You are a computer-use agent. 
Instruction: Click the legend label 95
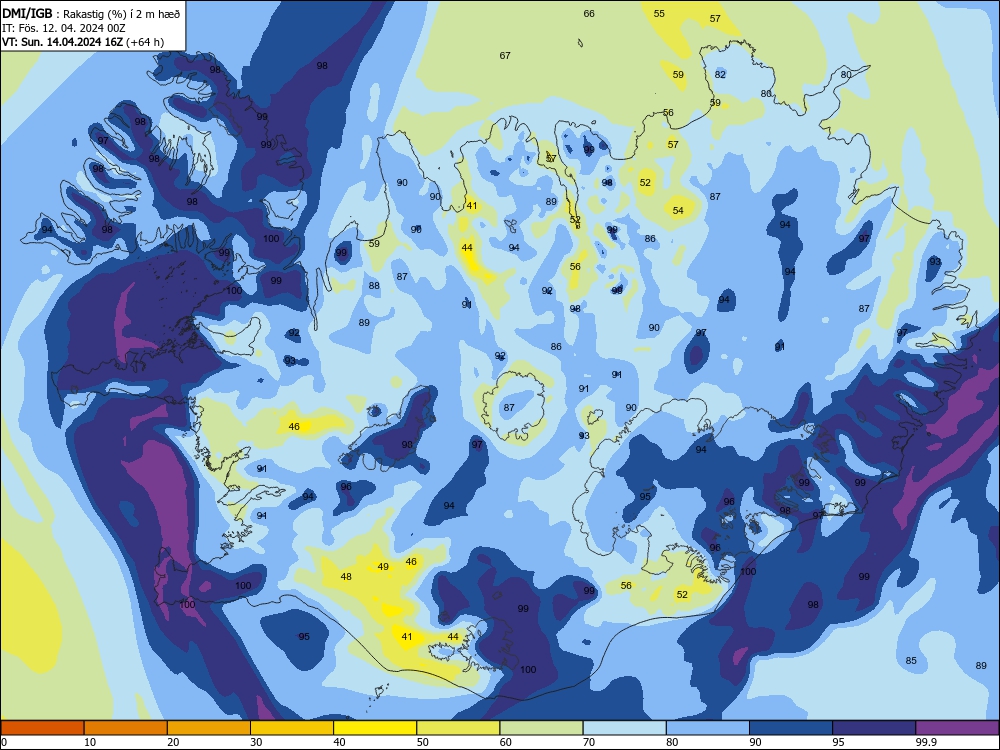[838, 742]
